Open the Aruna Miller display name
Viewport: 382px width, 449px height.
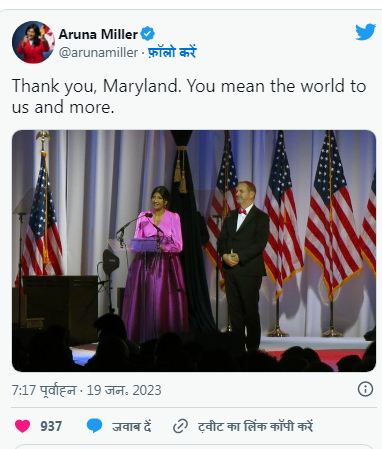click(98, 34)
